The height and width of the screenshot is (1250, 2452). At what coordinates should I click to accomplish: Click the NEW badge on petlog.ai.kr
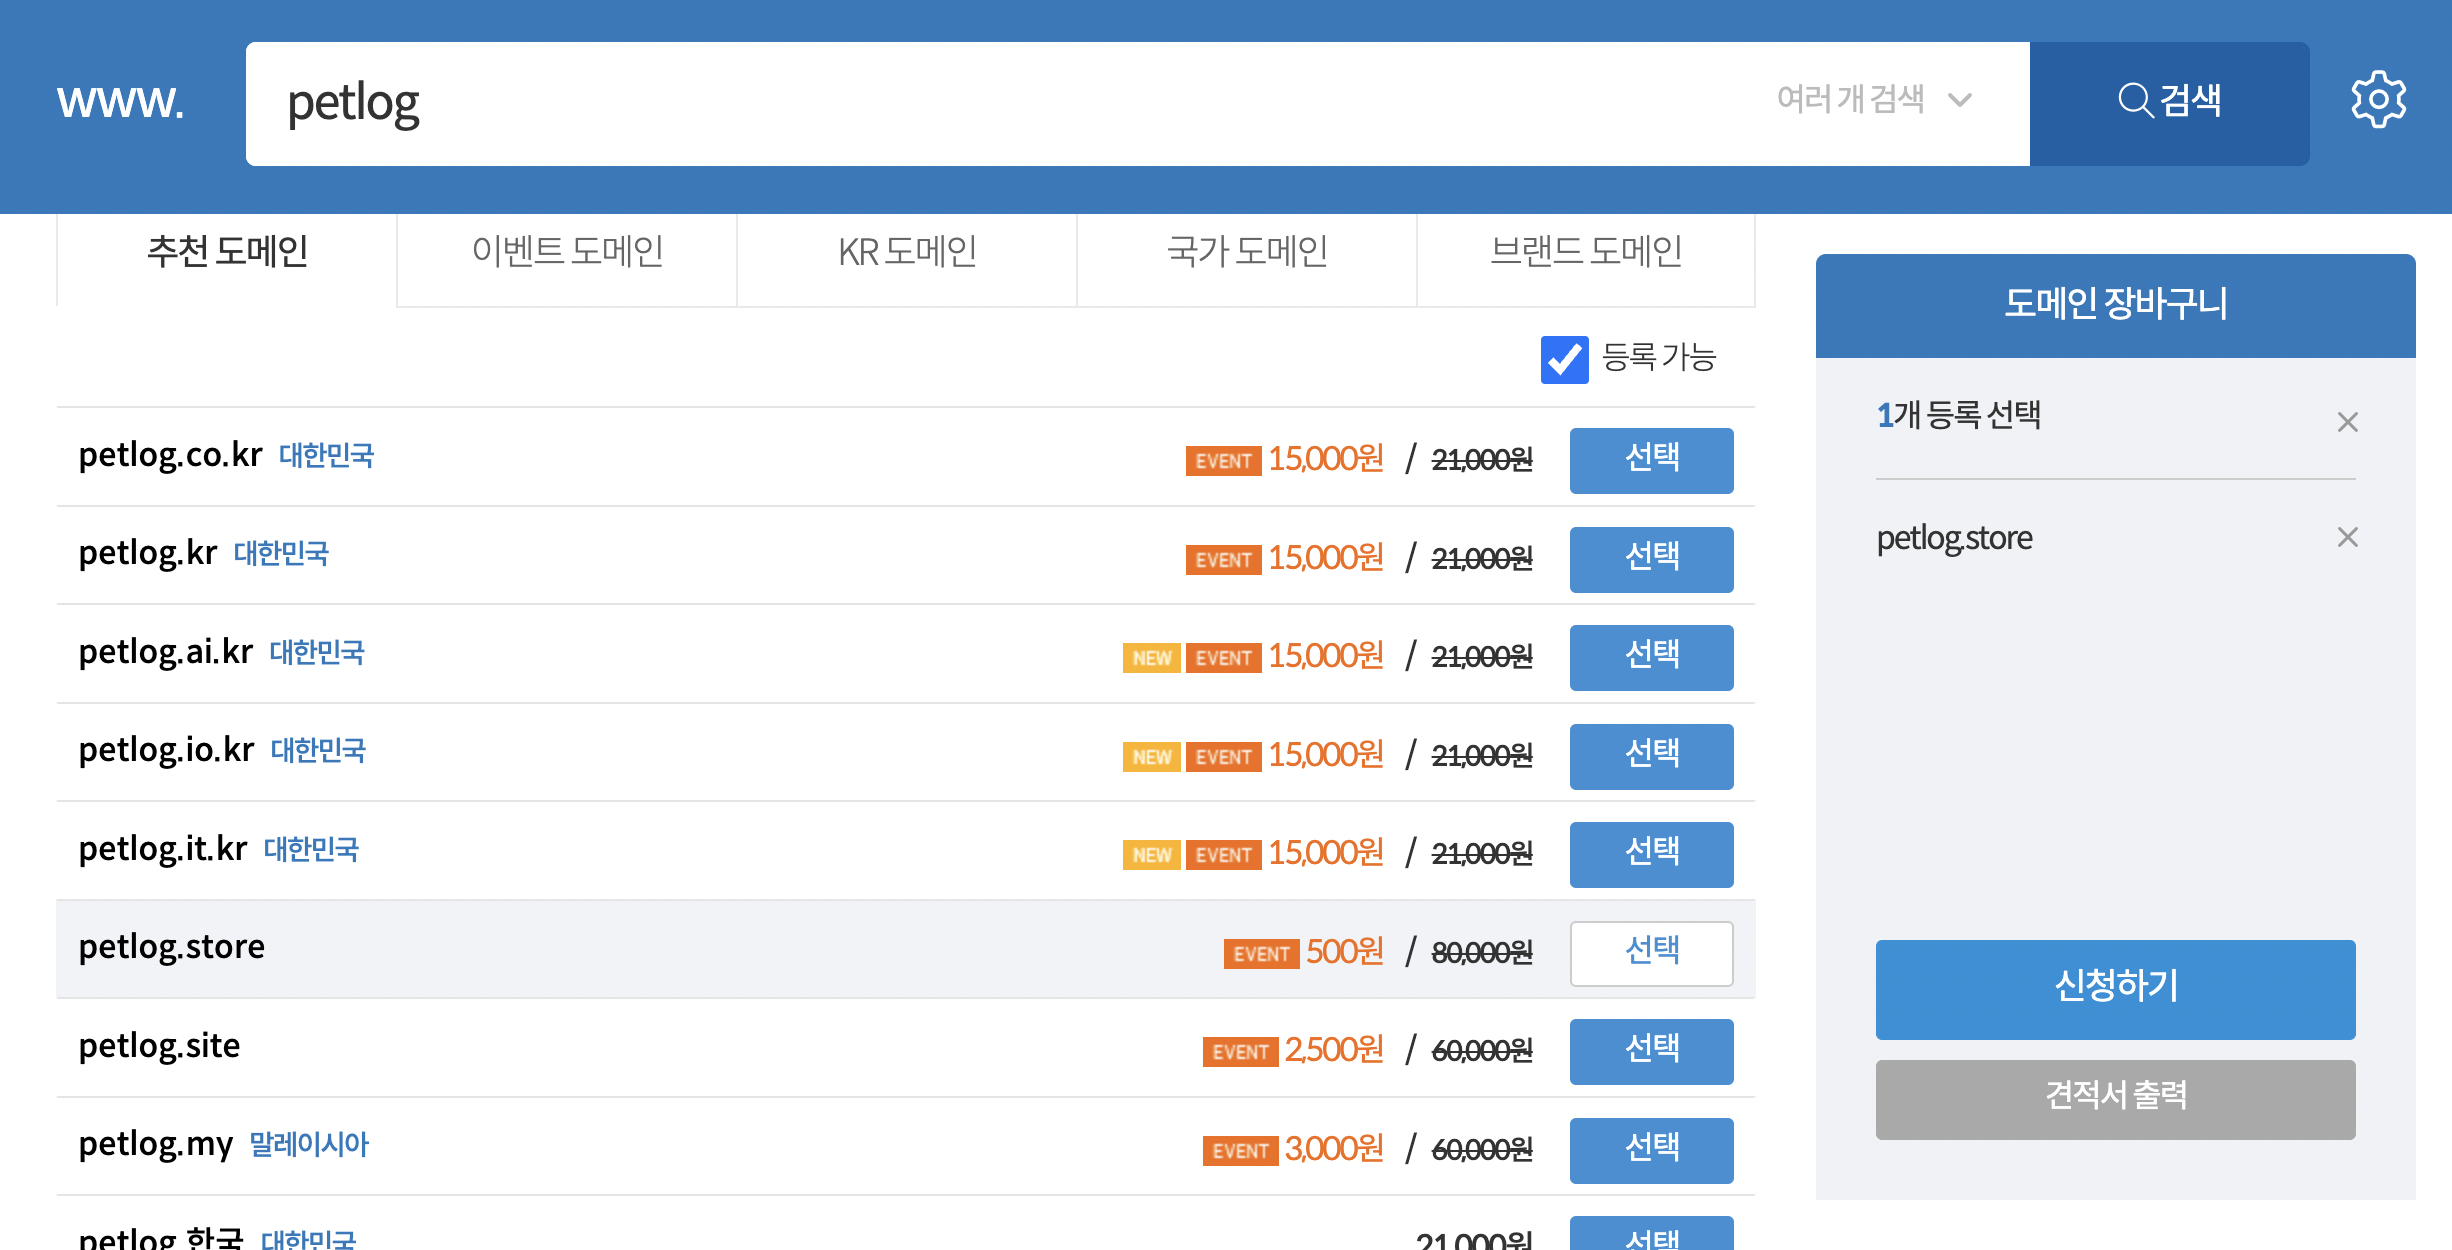pos(1151,658)
